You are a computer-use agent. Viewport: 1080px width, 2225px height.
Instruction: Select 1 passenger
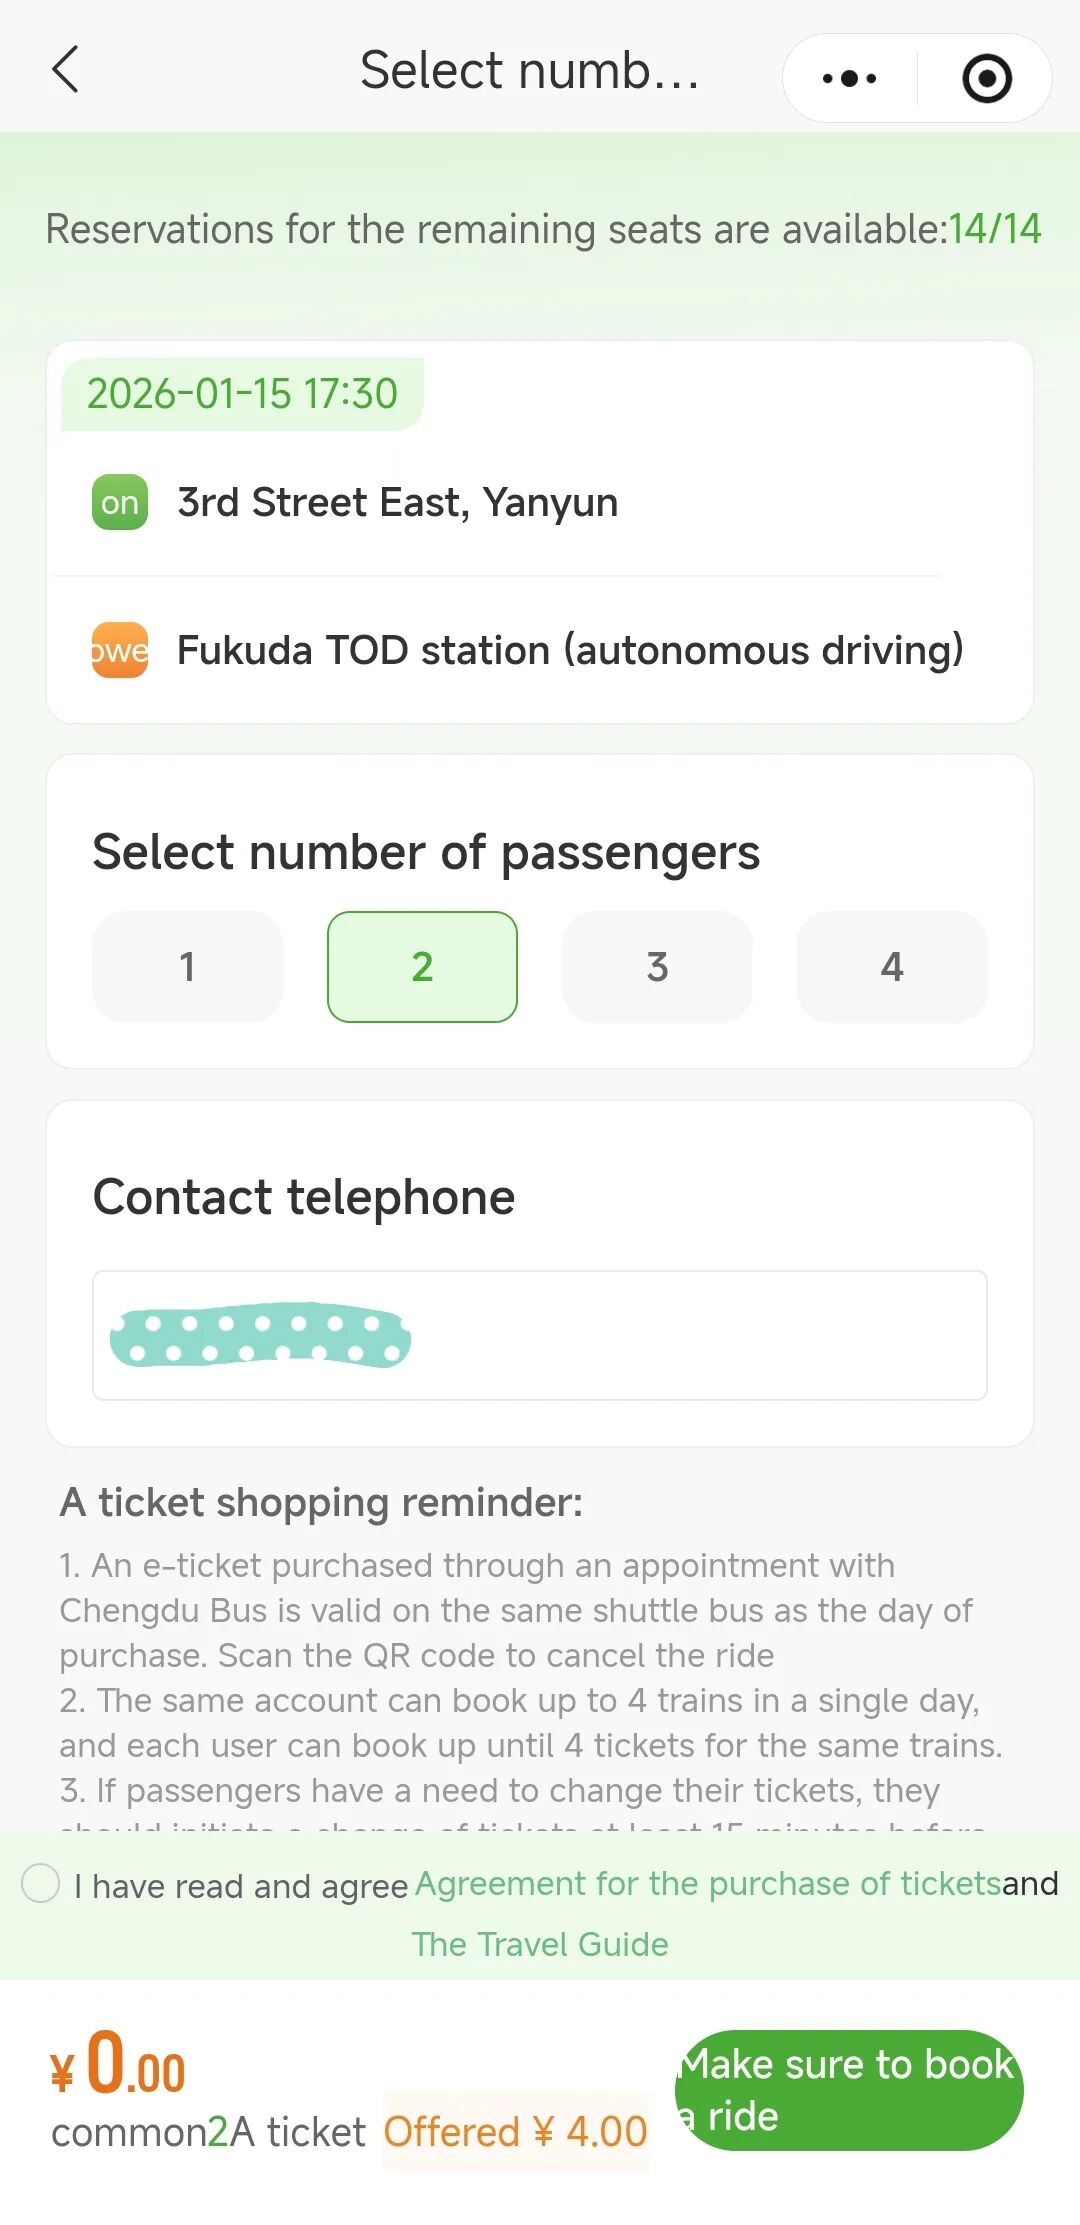[x=187, y=966]
